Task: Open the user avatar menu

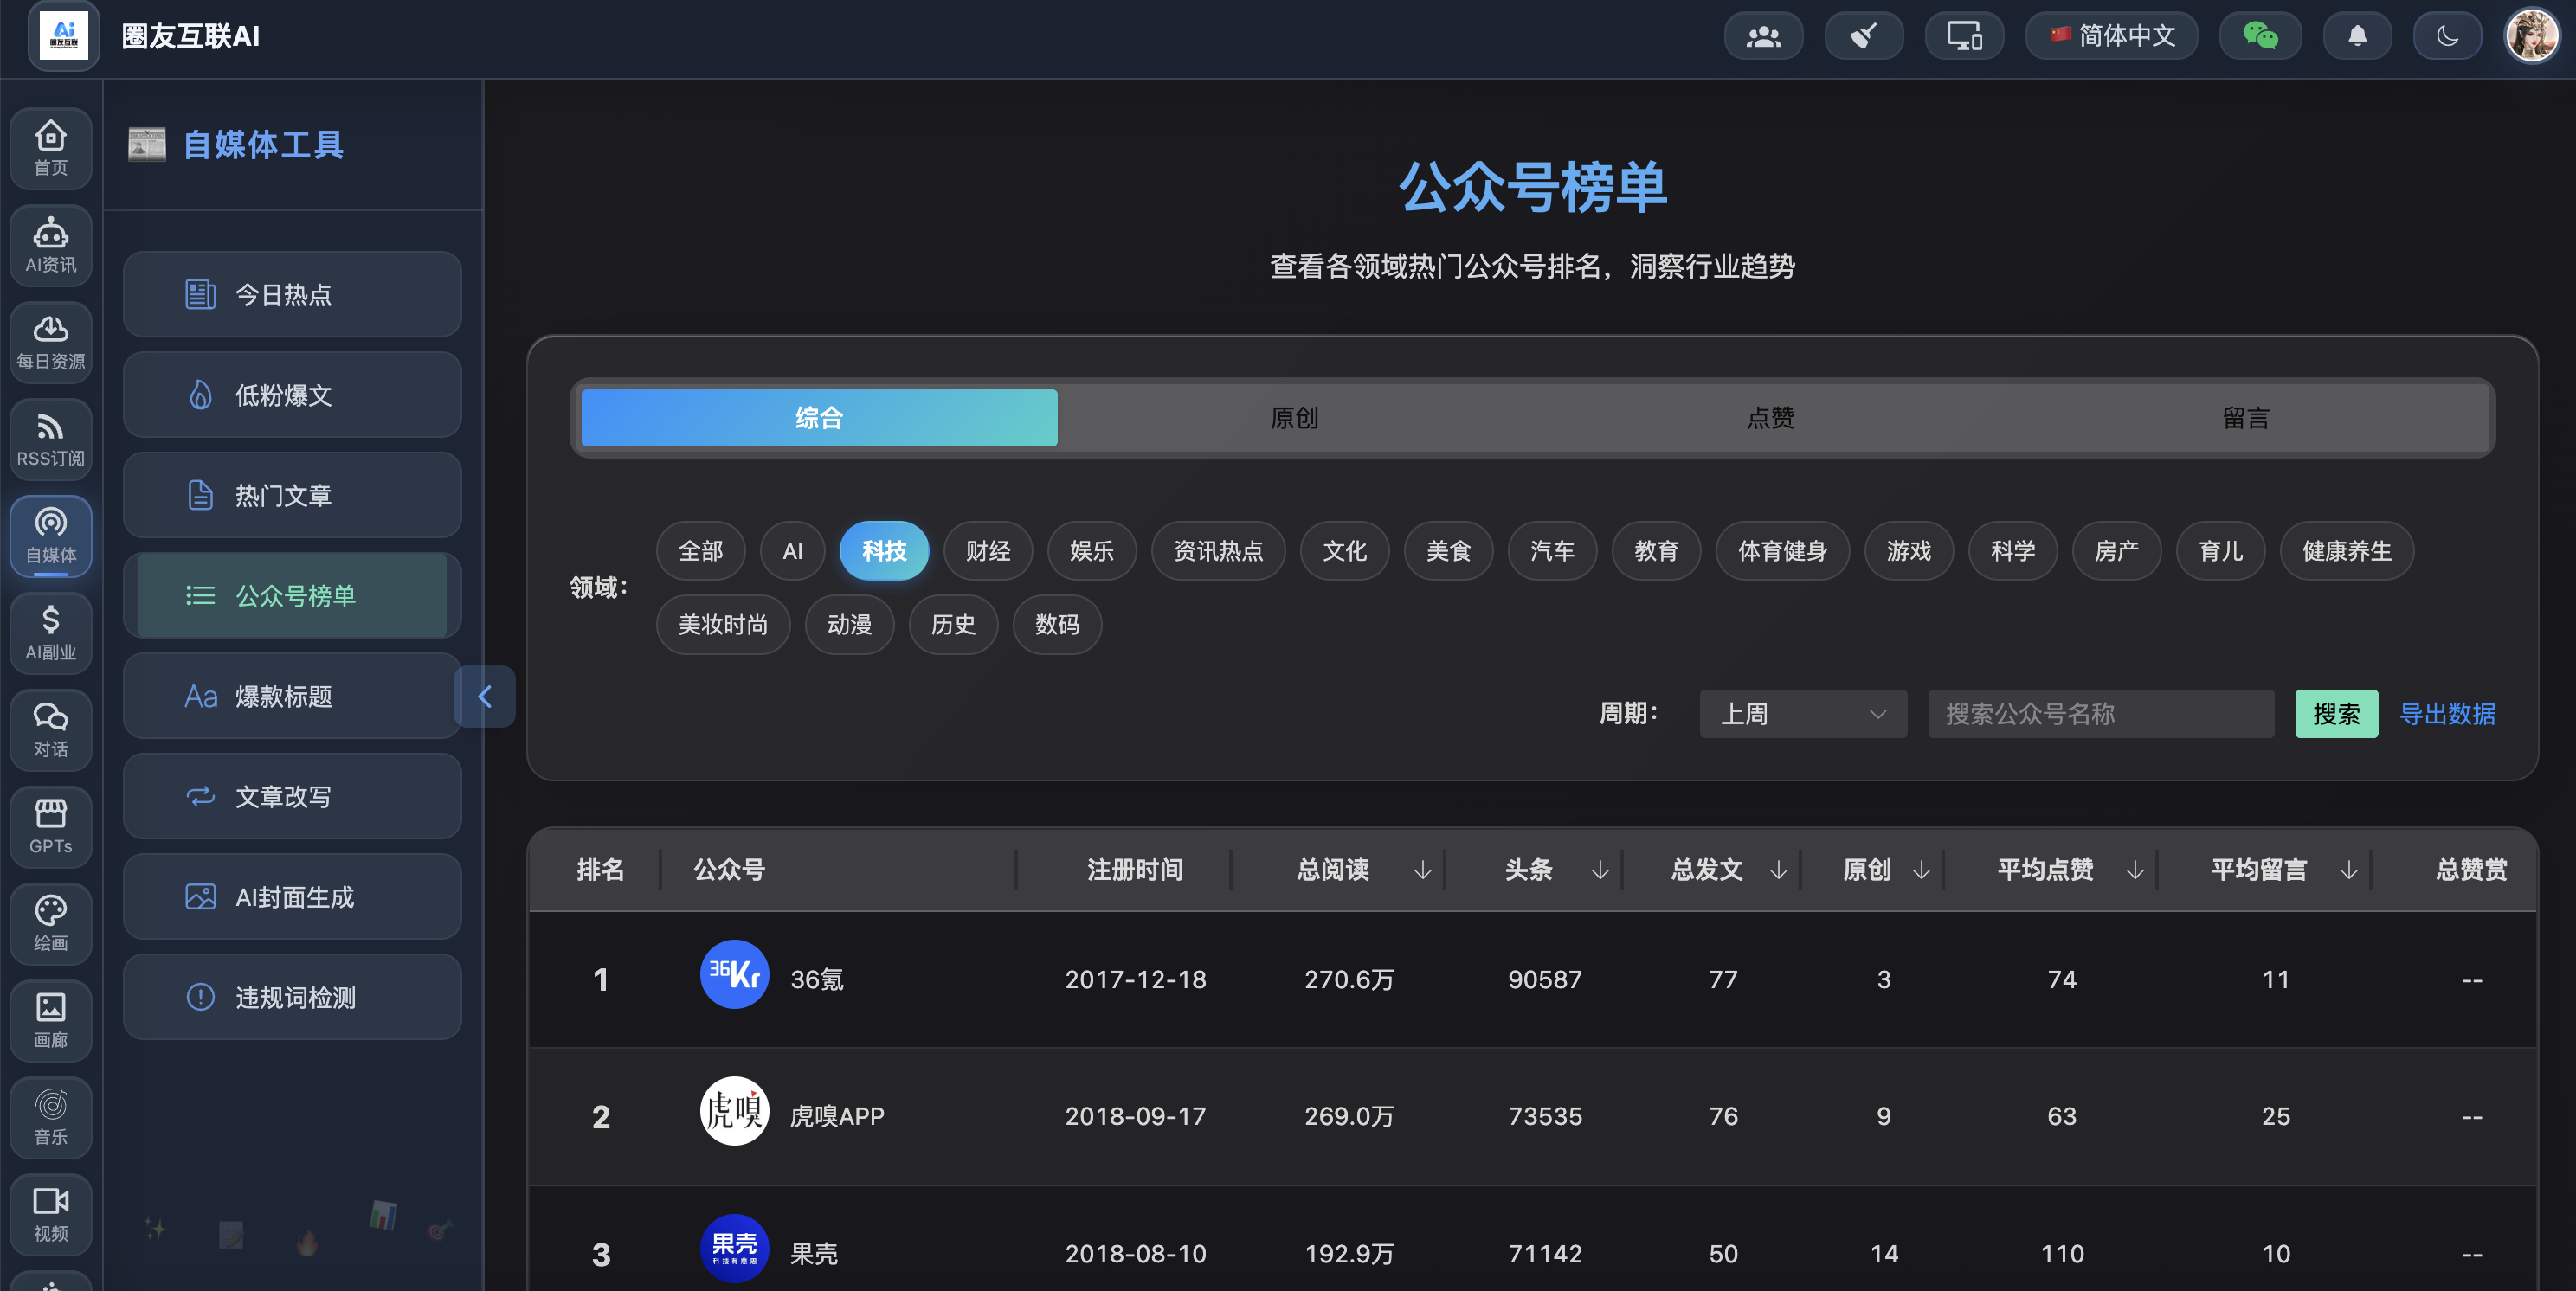Action: tap(2532, 37)
